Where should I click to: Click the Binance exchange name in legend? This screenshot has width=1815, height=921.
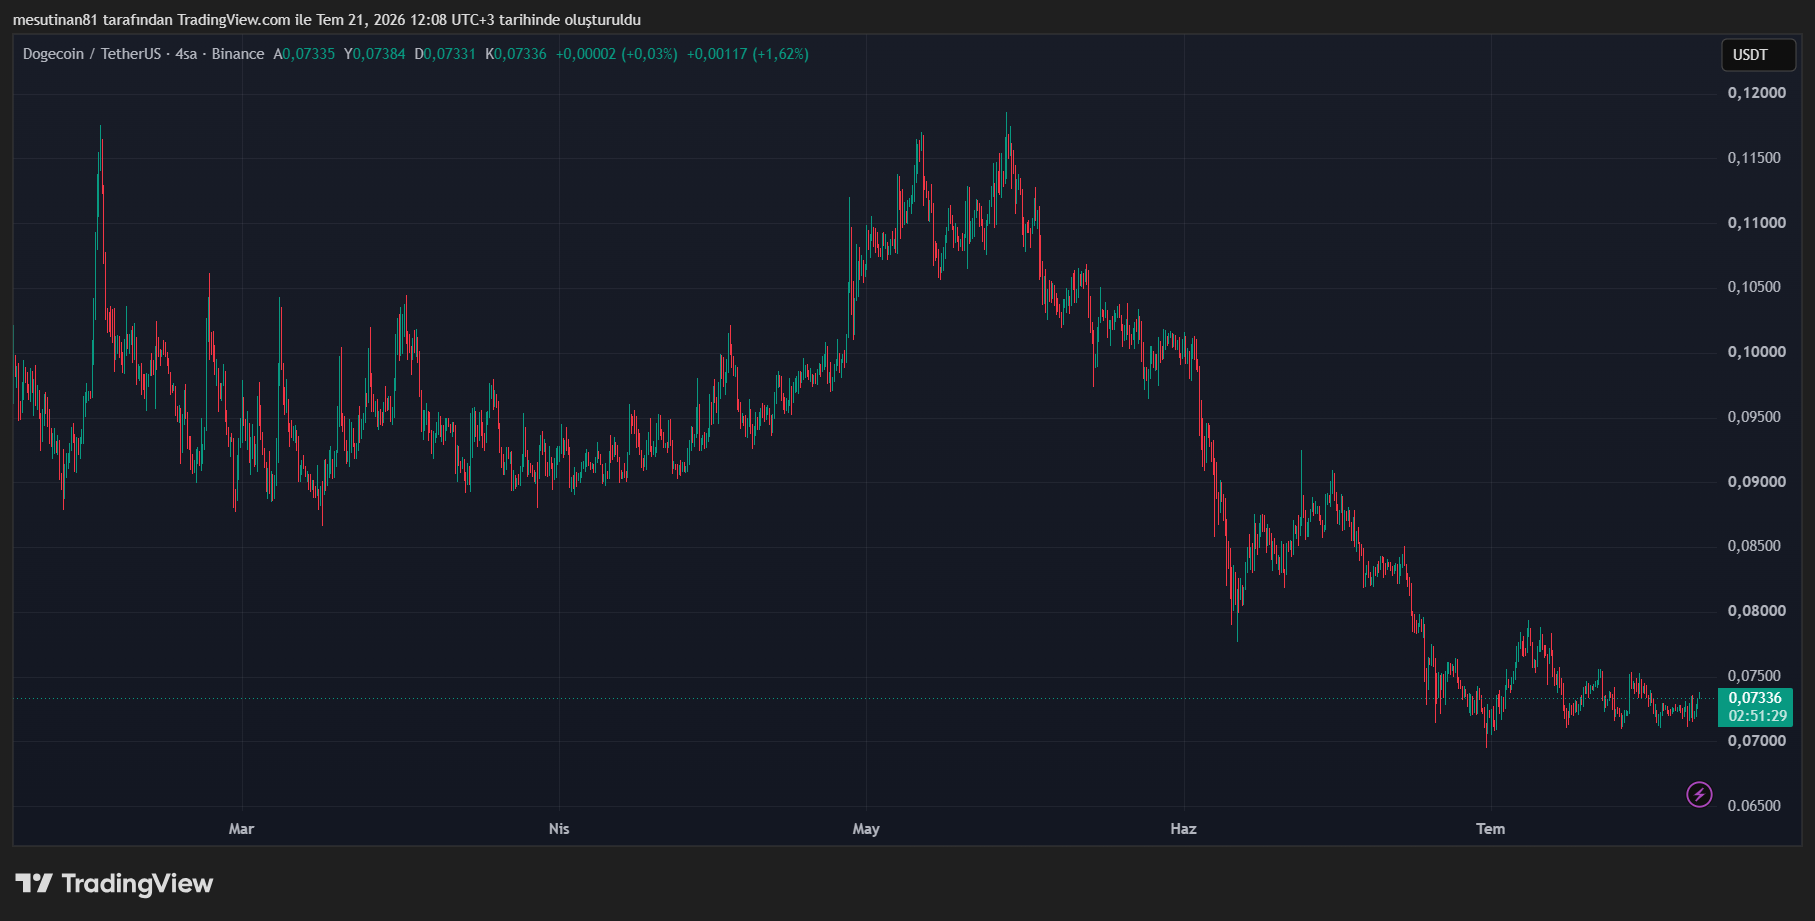[238, 54]
